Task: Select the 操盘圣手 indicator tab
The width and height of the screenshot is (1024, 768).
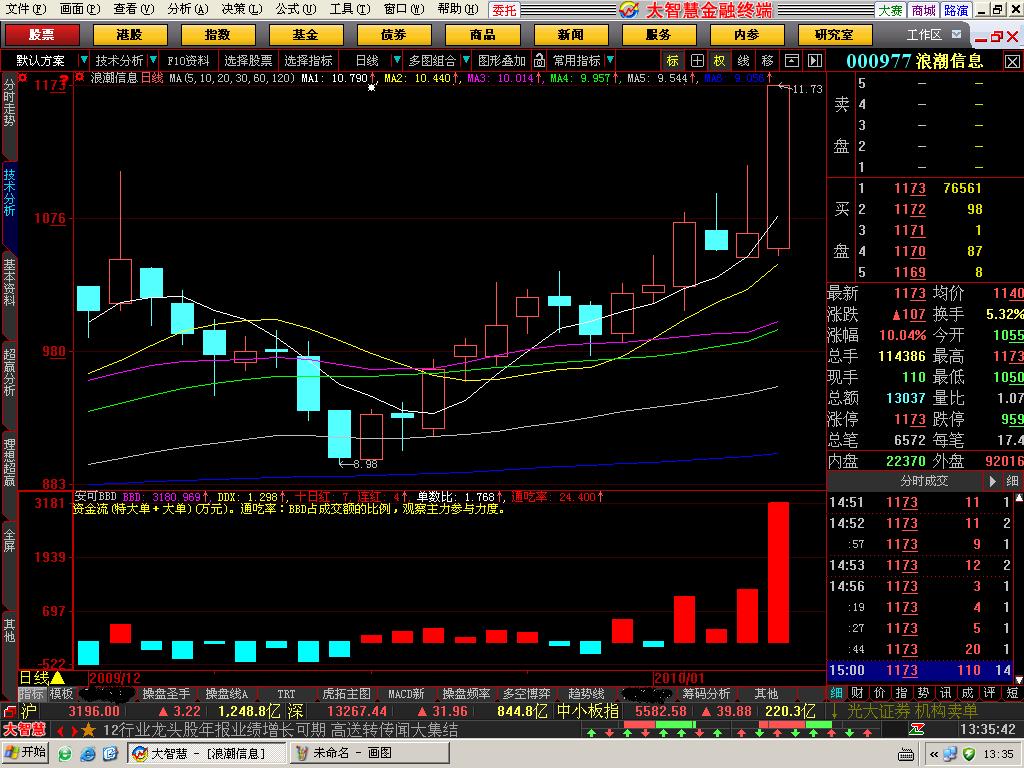Action: [166, 694]
